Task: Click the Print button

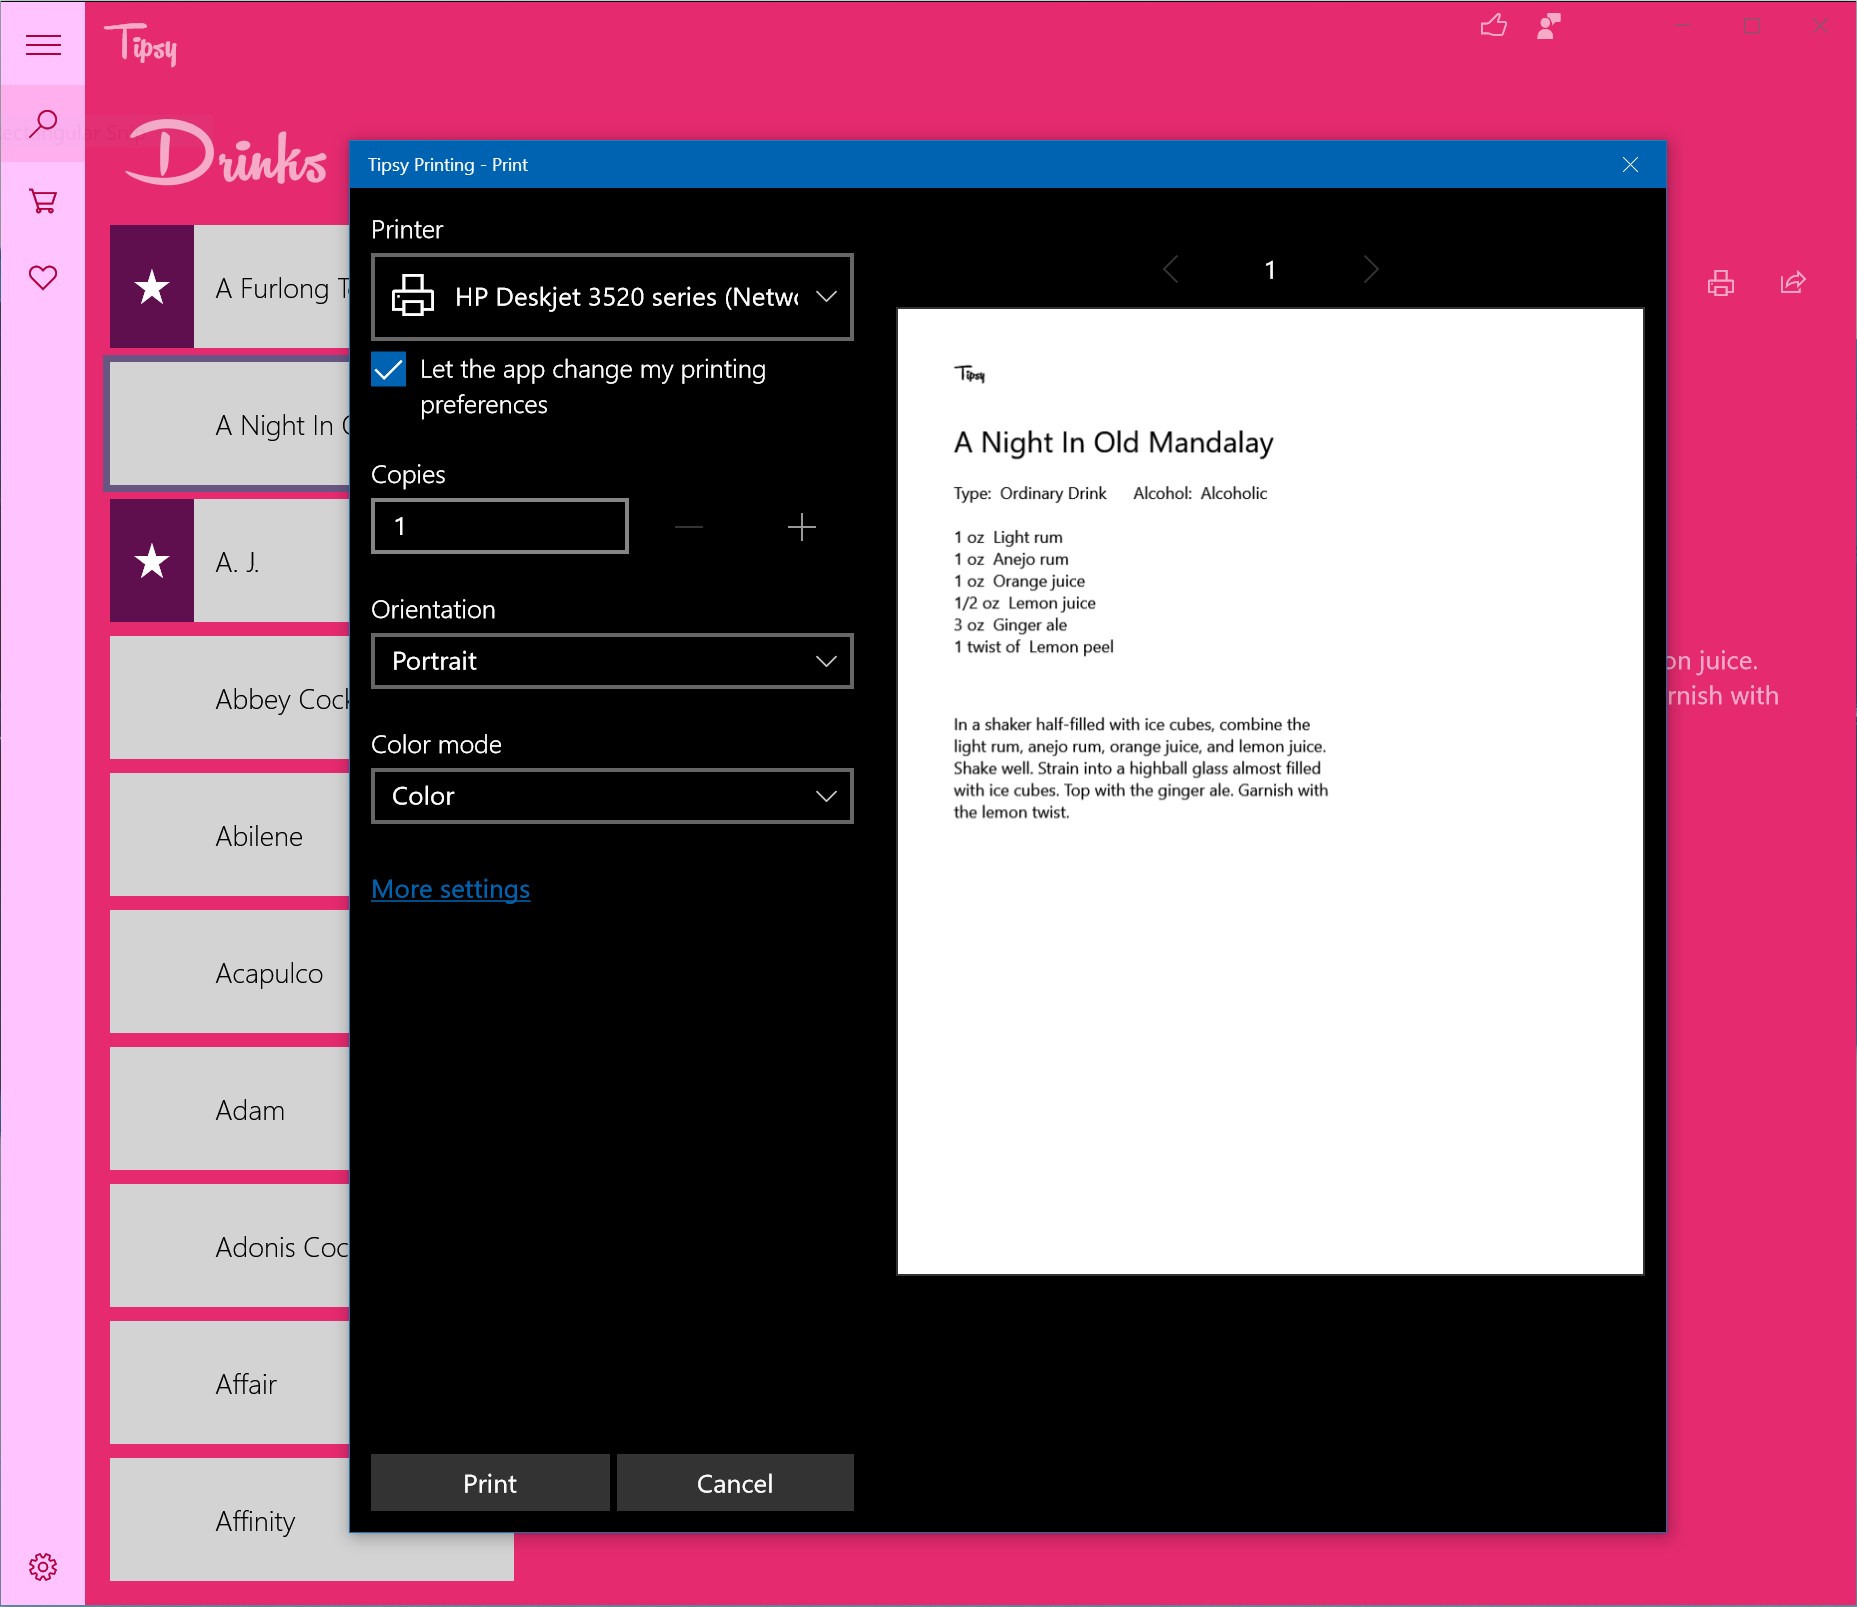Action: [490, 1483]
